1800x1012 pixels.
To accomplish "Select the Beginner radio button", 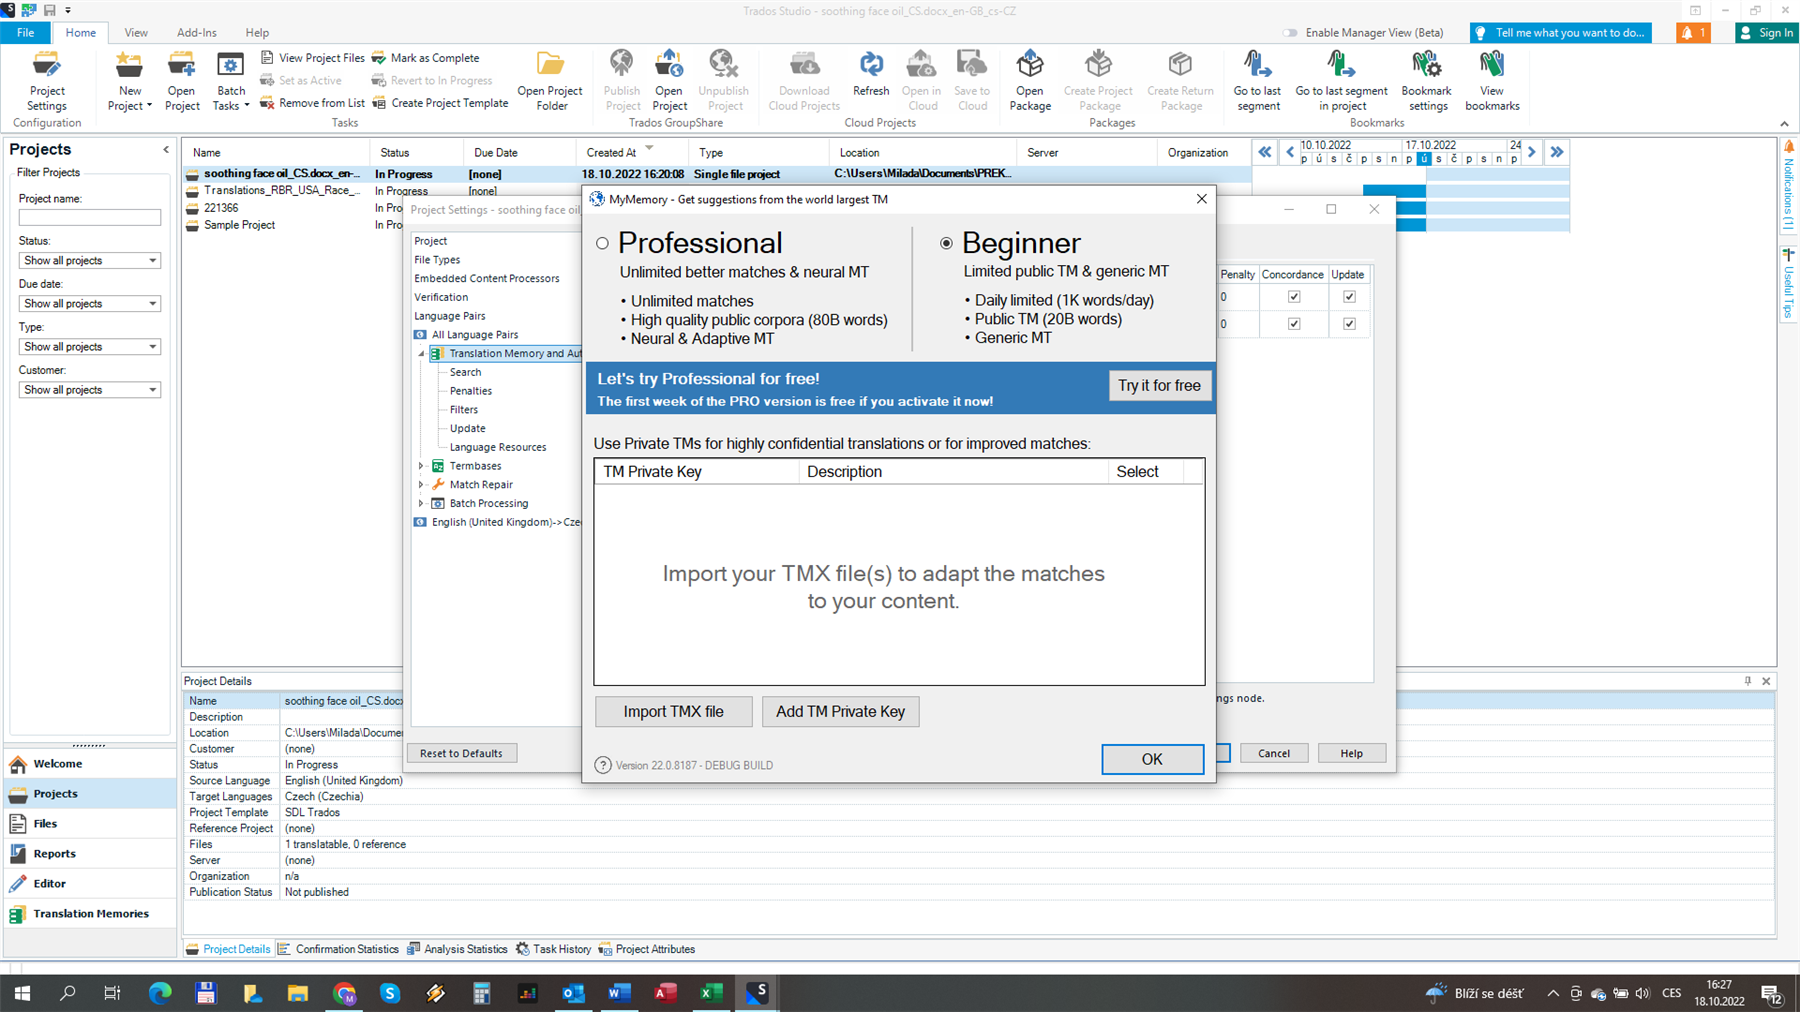I will pos(946,244).
